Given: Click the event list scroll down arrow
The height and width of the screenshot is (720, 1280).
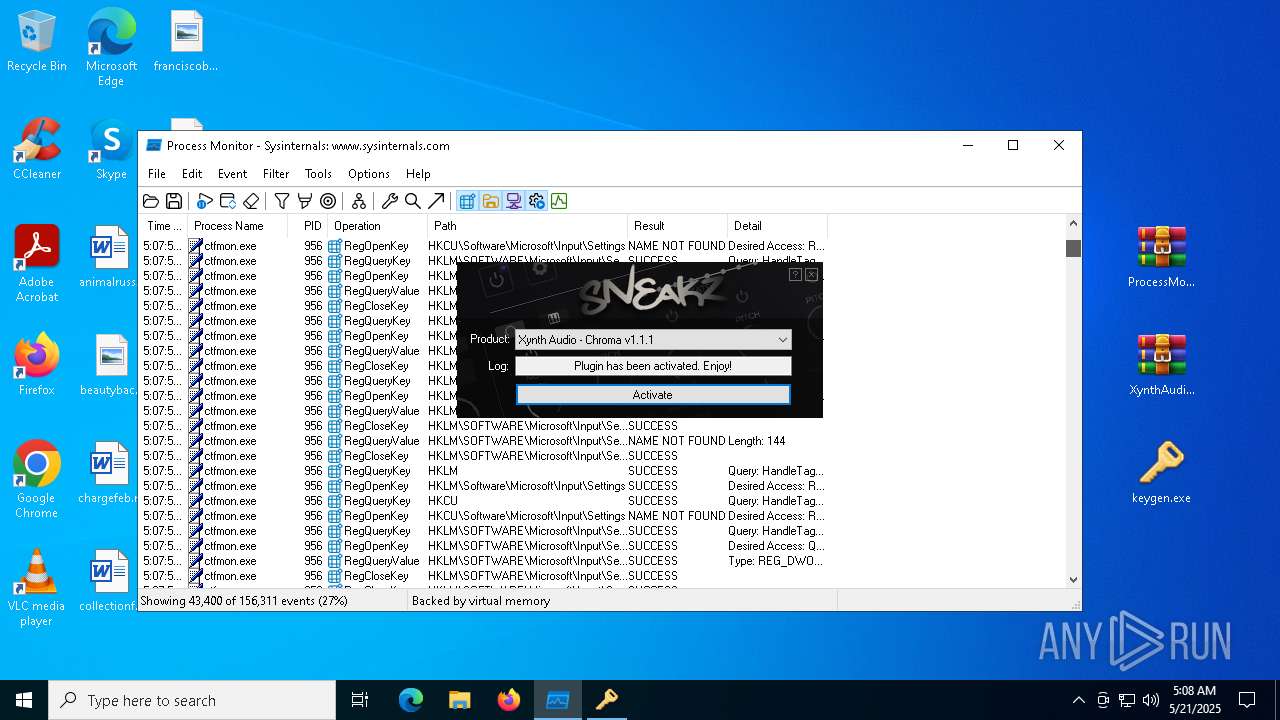Looking at the screenshot, I should tap(1073, 579).
